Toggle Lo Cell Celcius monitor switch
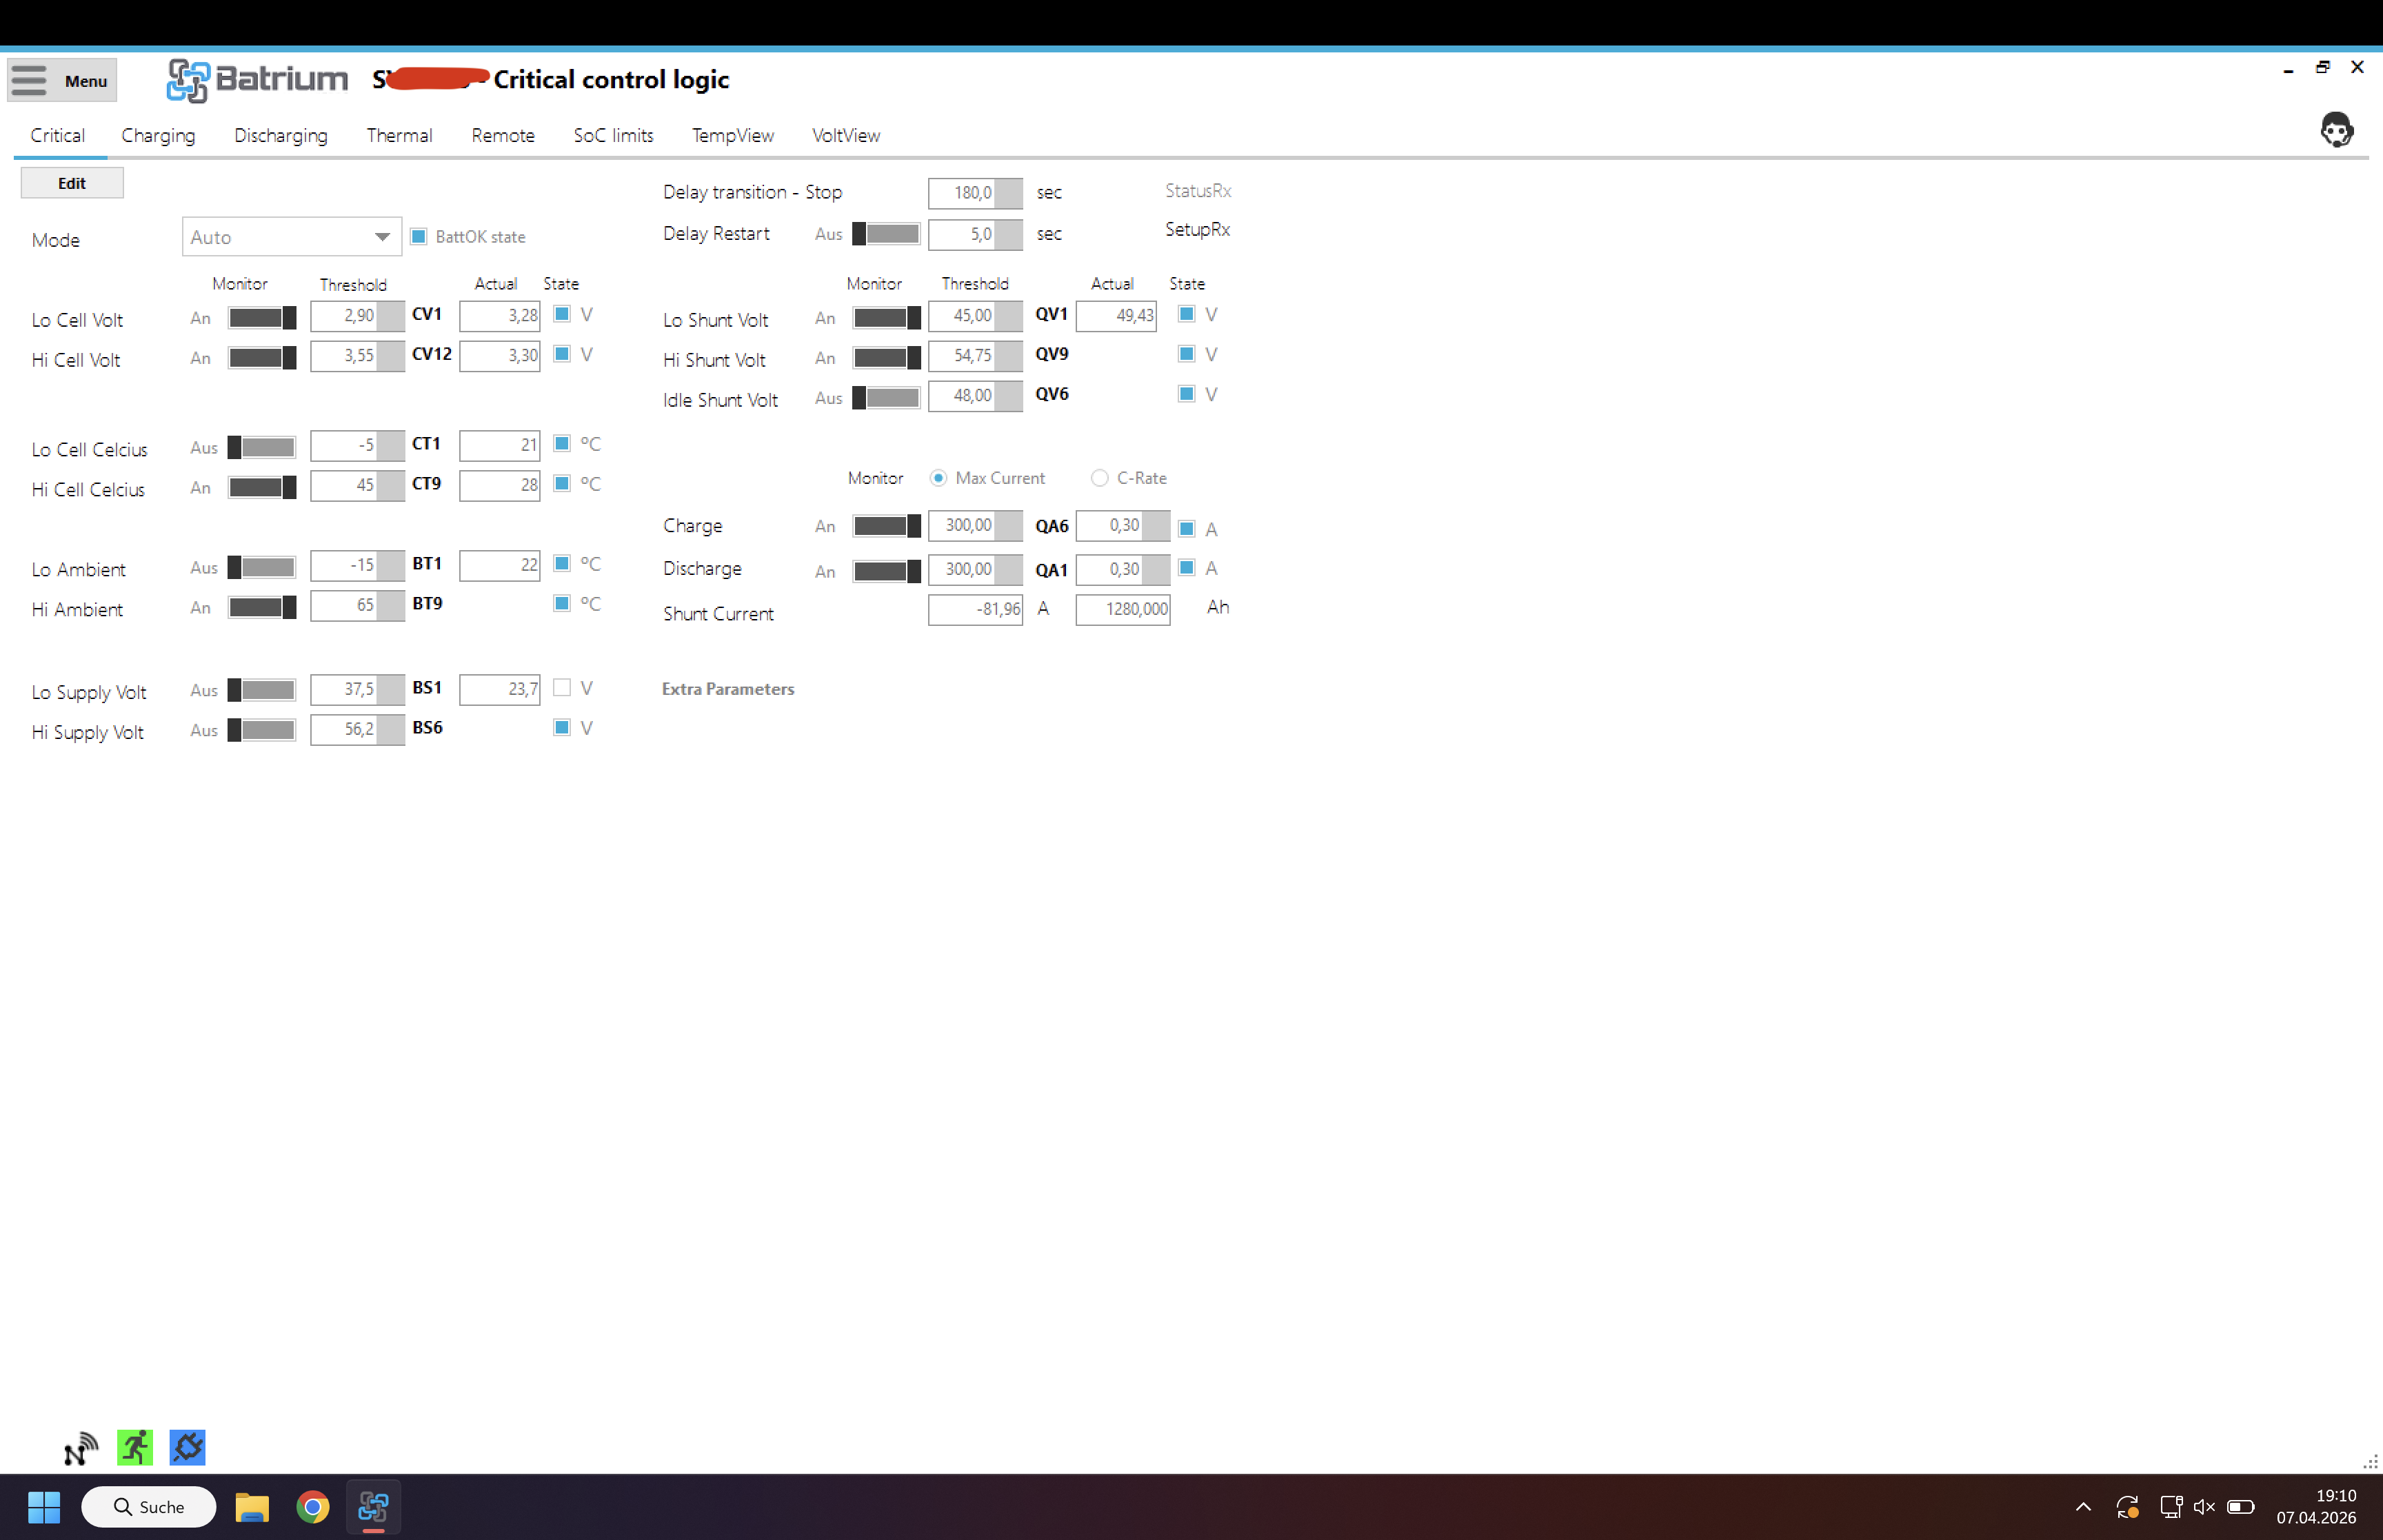This screenshot has height=1540, width=2383. [262, 447]
